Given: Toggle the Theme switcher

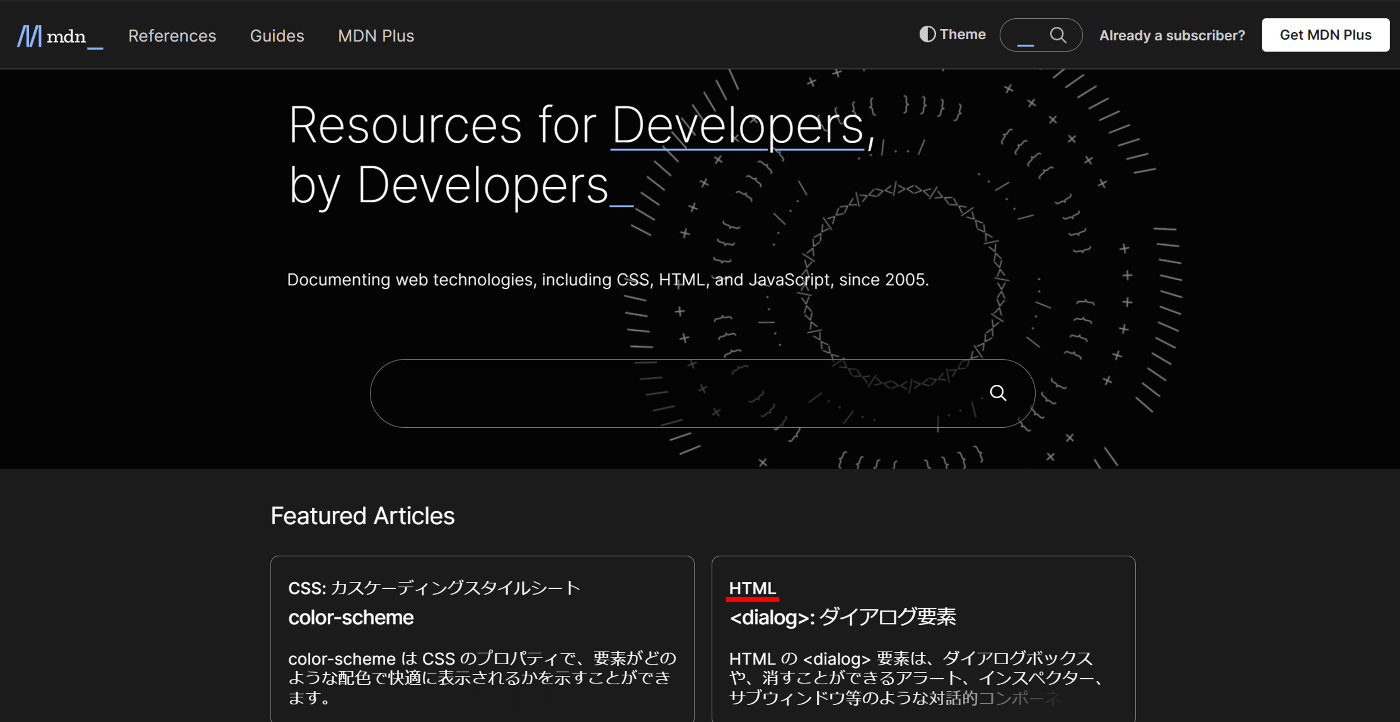Looking at the screenshot, I should pyautogui.click(x=953, y=34).
